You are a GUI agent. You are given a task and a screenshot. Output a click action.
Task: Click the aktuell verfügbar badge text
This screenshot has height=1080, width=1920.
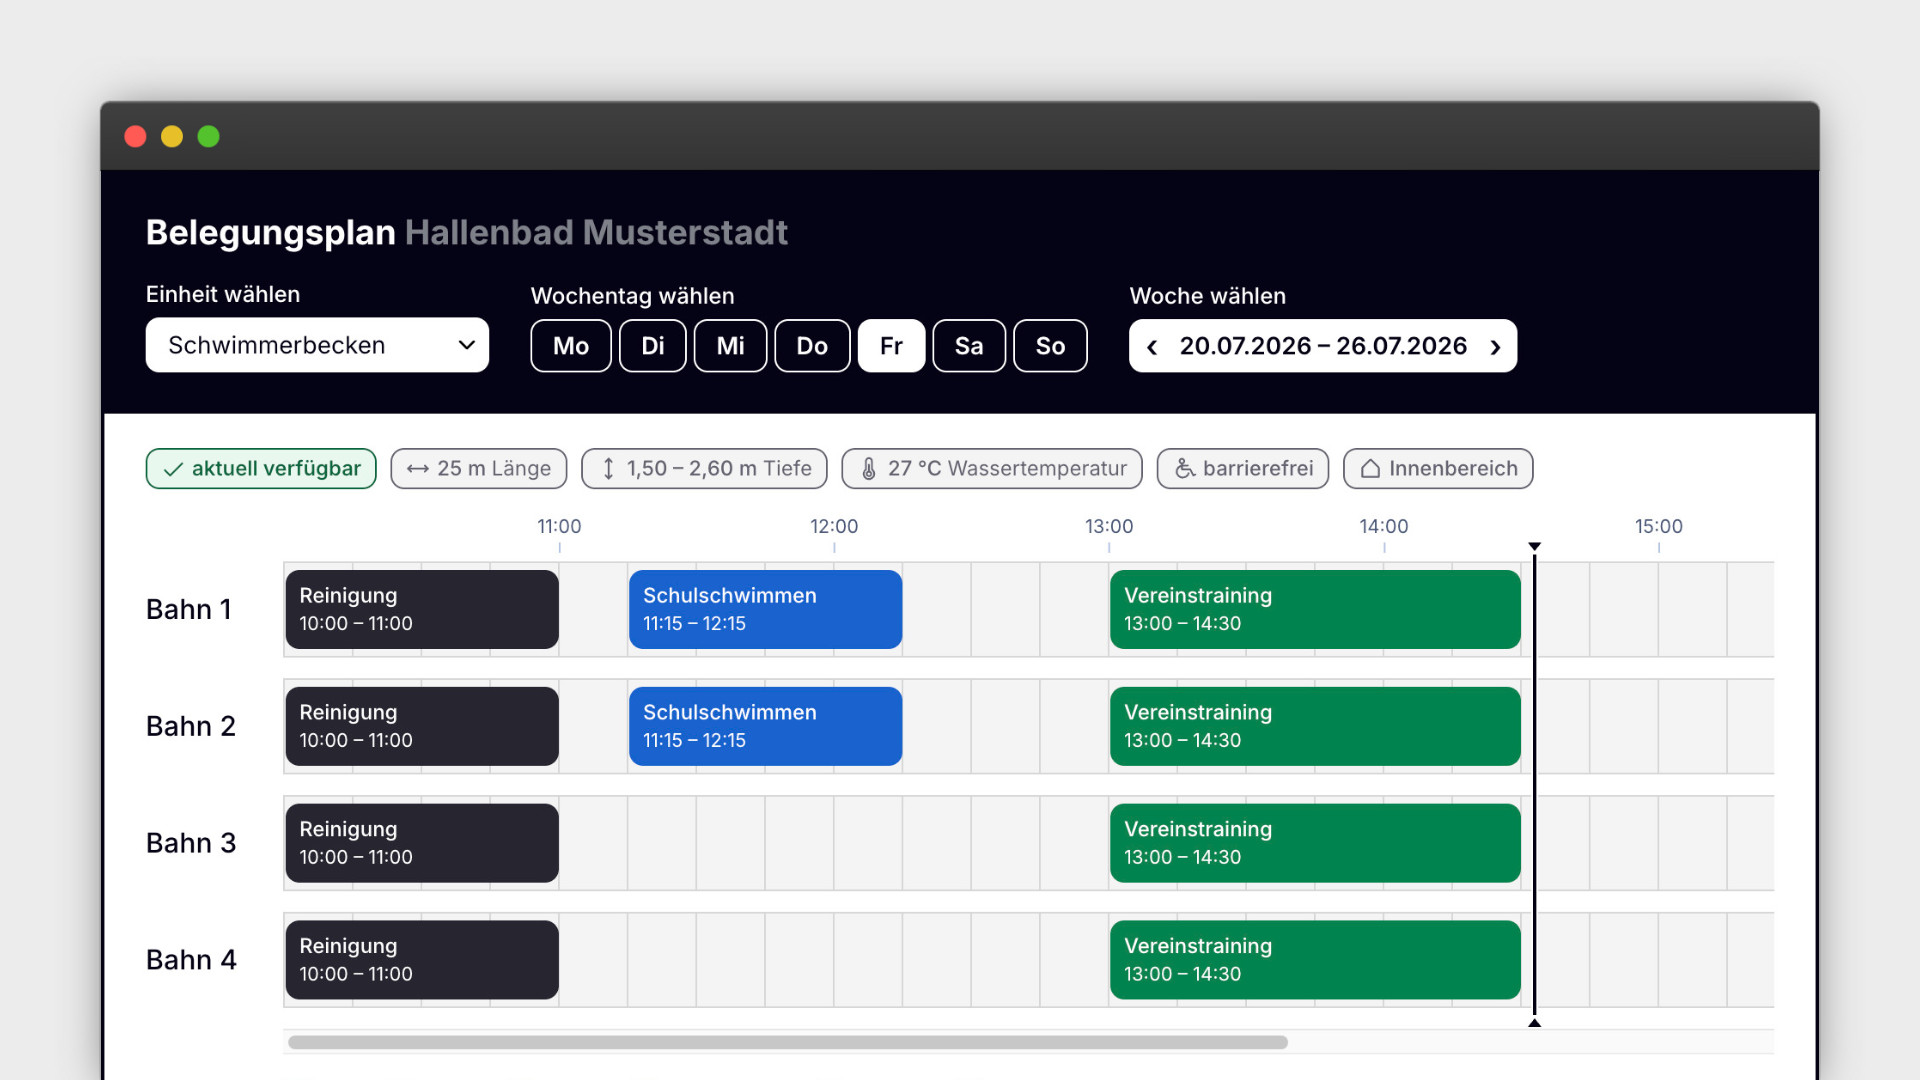pyautogui.click(x=276, y=469)
